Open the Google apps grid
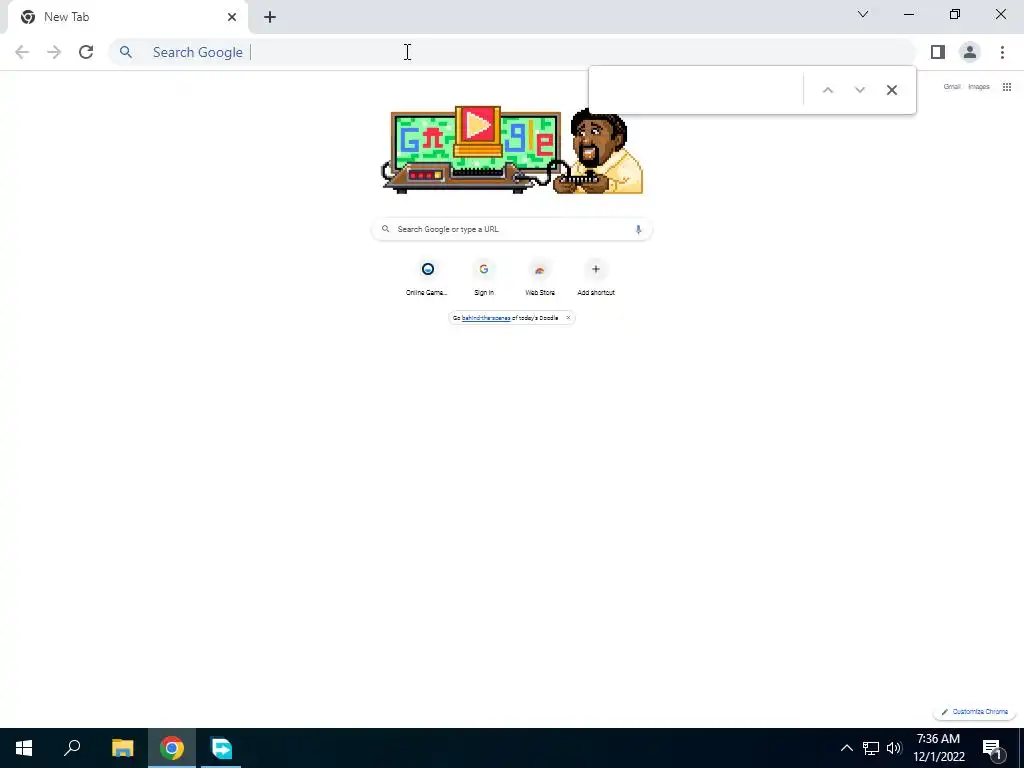Screen dimensions: 1024x768 tap(1007, 87)
